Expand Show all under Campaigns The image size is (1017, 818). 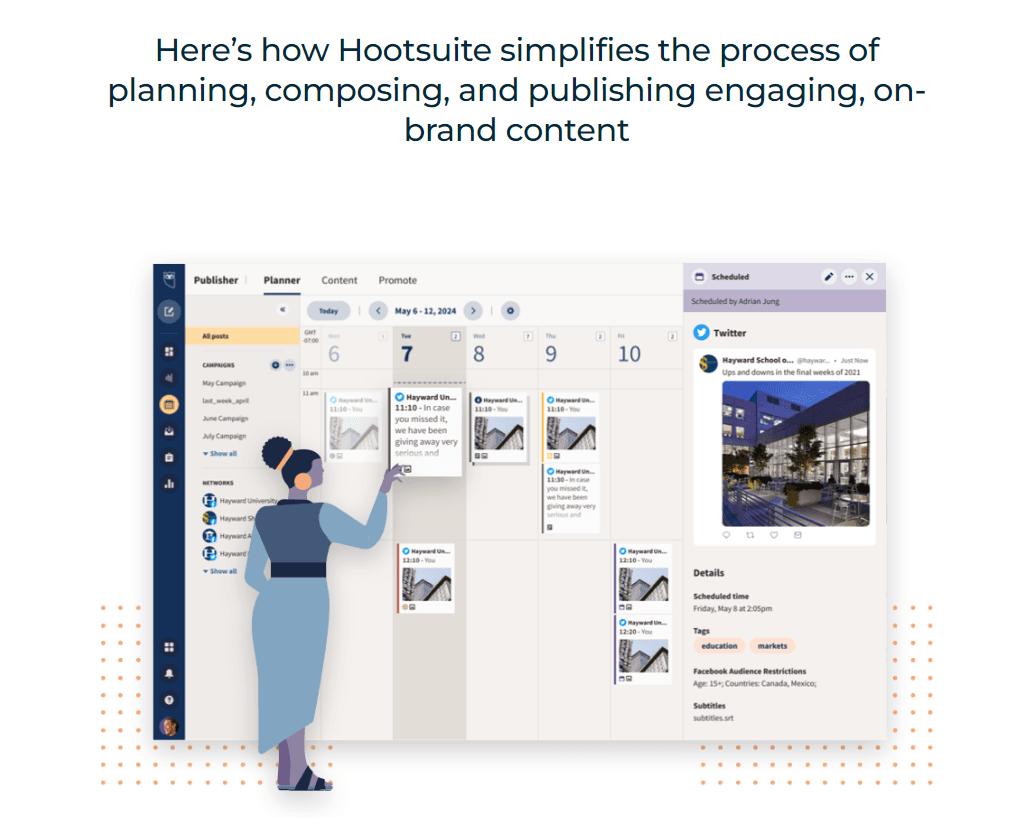pos(220,454)
